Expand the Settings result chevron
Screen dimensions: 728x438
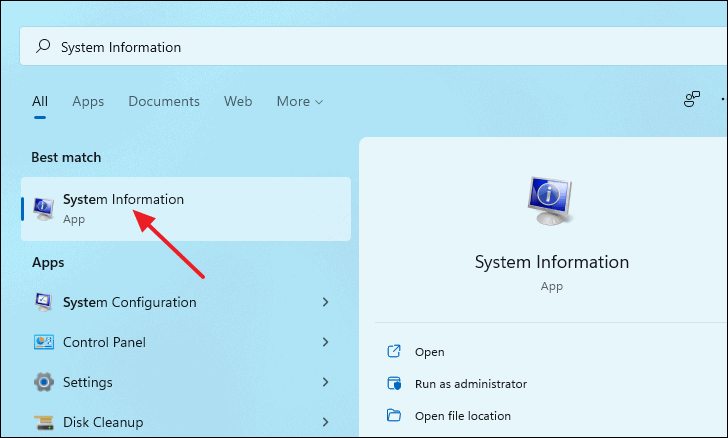click(325, 382)
